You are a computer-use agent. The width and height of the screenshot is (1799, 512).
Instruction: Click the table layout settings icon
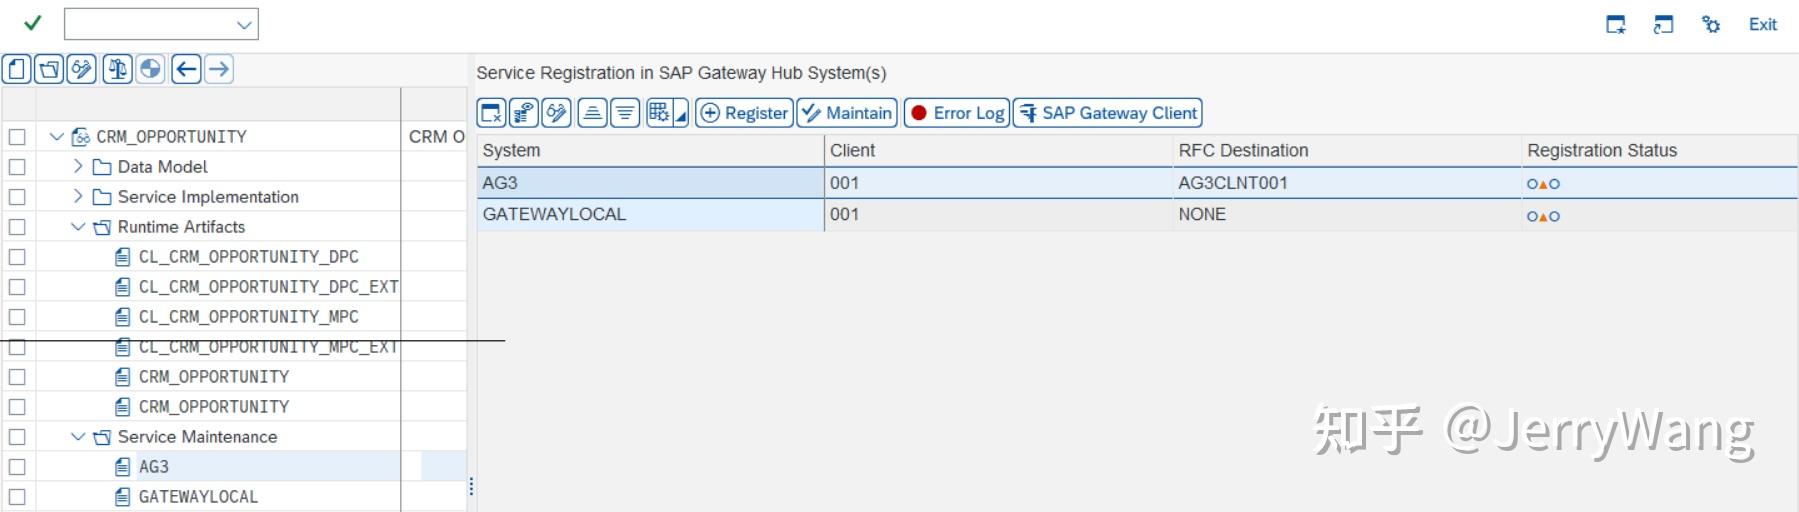(x=659, y=113)
